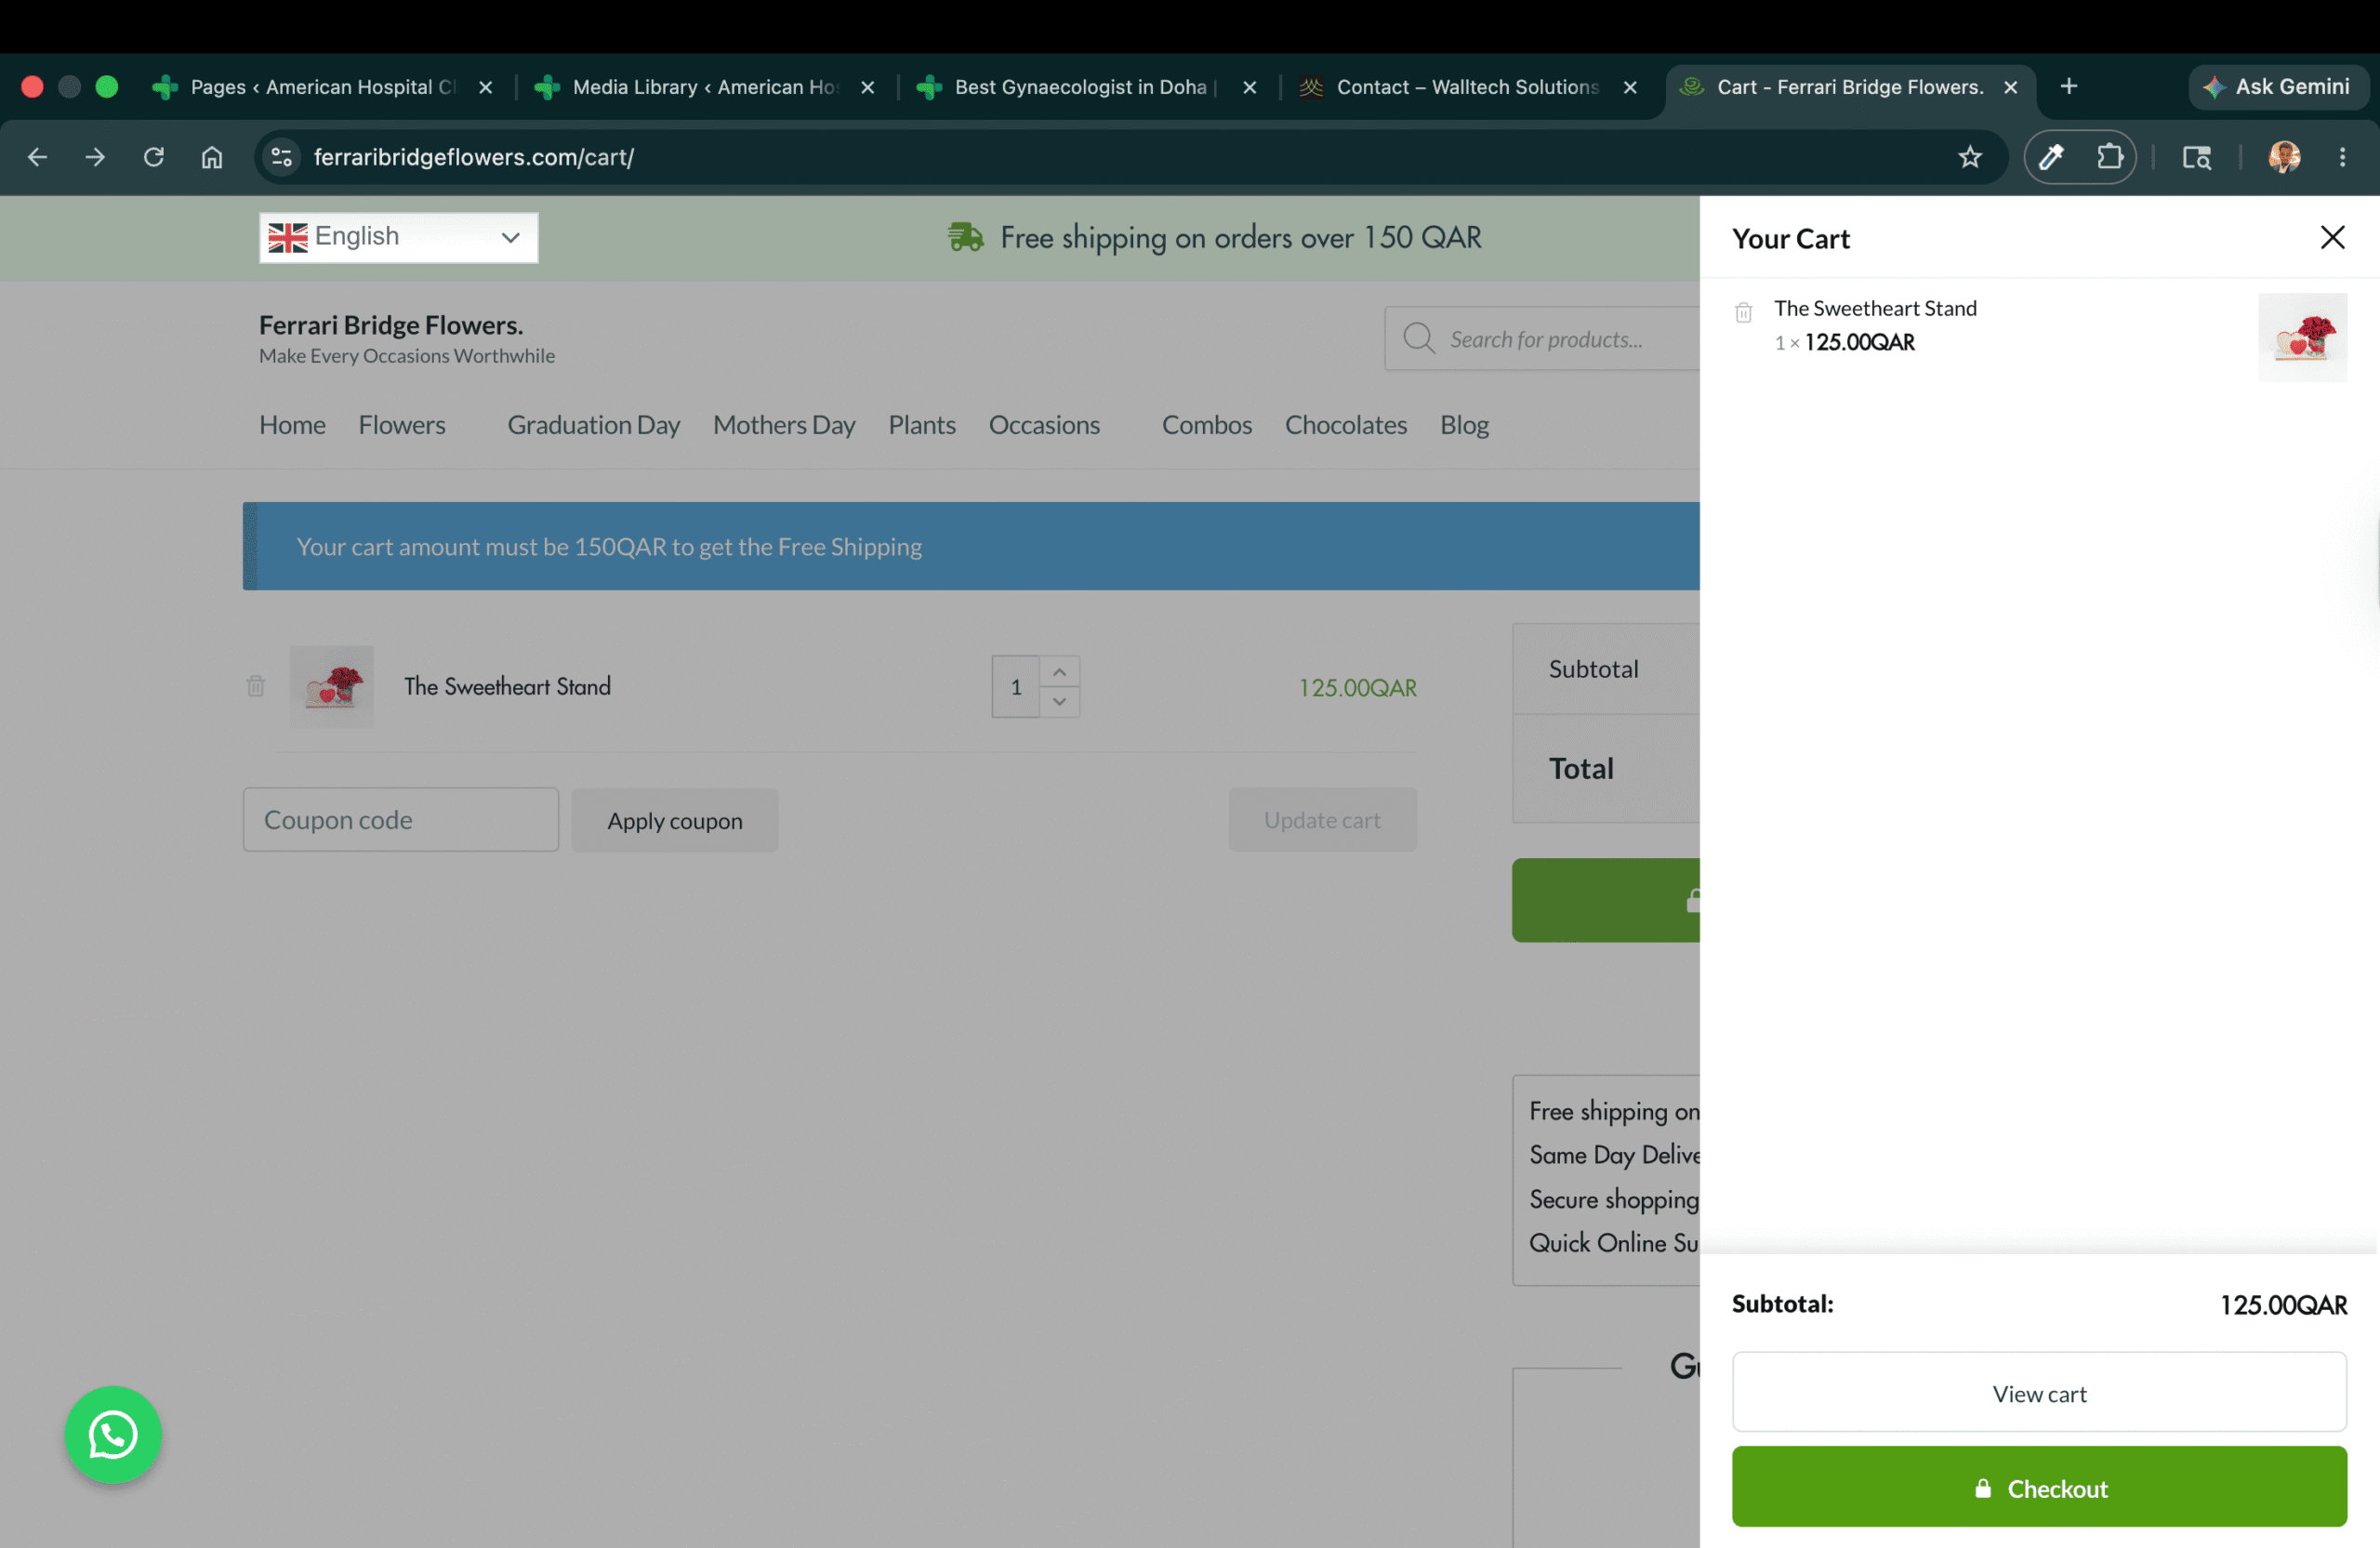Go back with the browser back arrow

[x=37, y=157]
